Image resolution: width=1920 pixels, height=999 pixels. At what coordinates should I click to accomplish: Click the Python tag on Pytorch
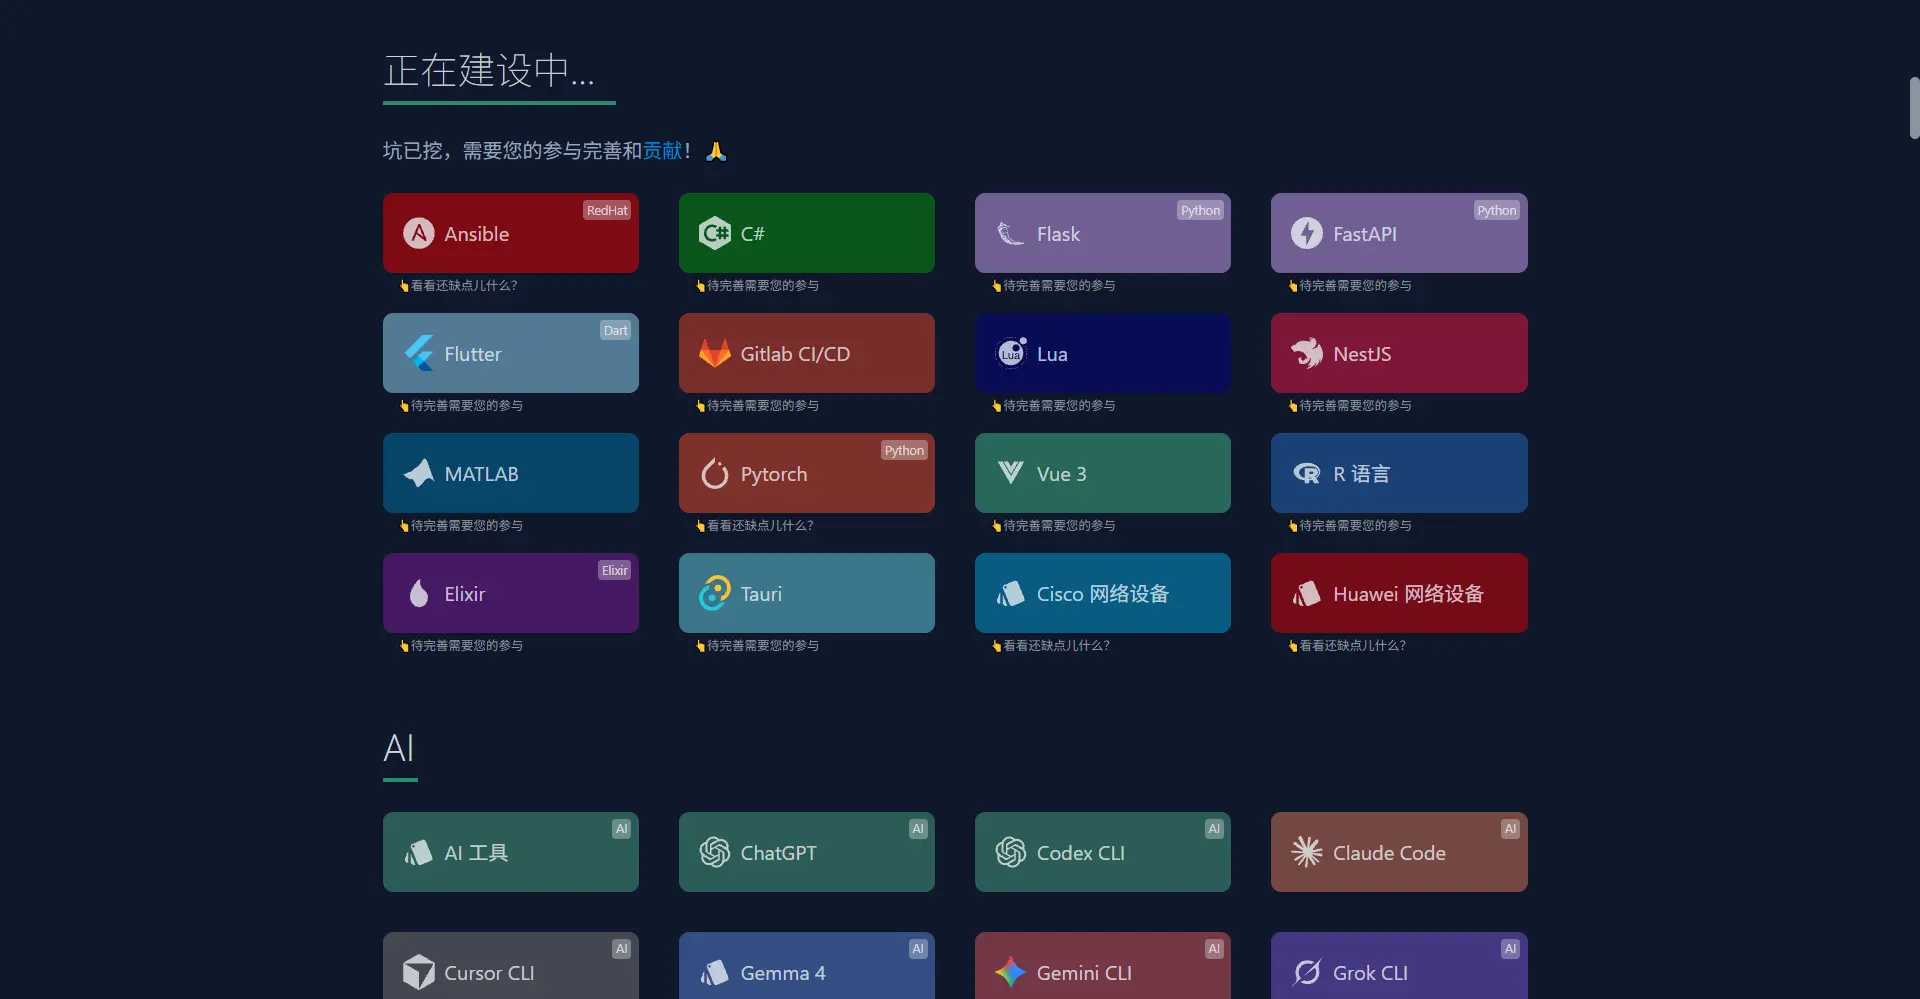click(x=904, y=450)
